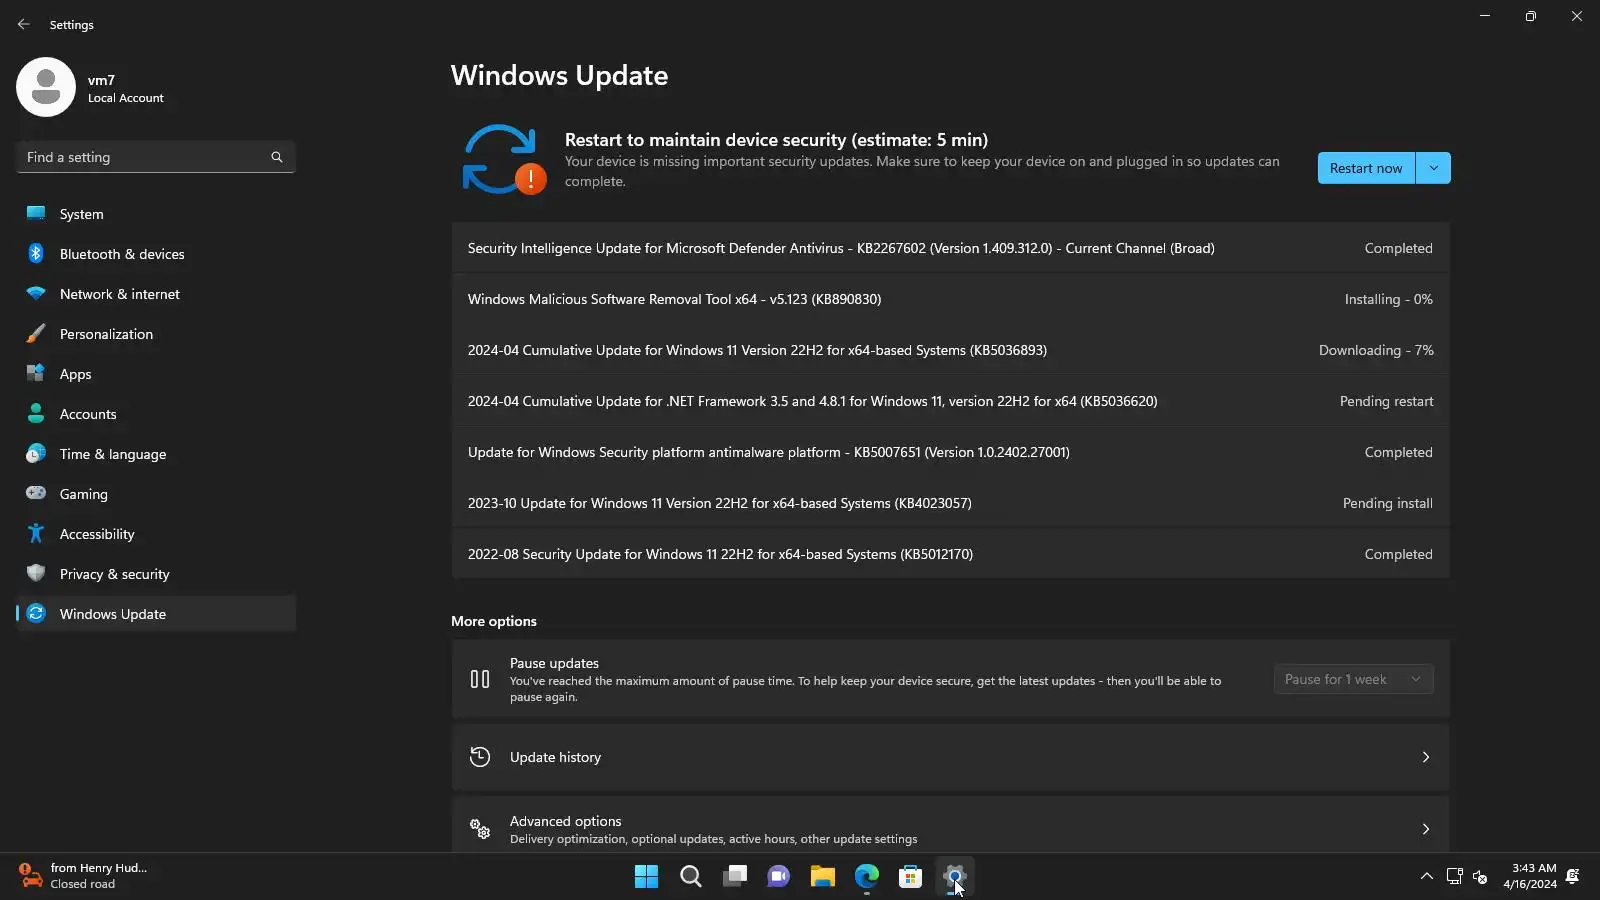The height and width of the screenshot is (900, 1600).
Task: Open File Explorer from taskbar
Action: (823, 877)
